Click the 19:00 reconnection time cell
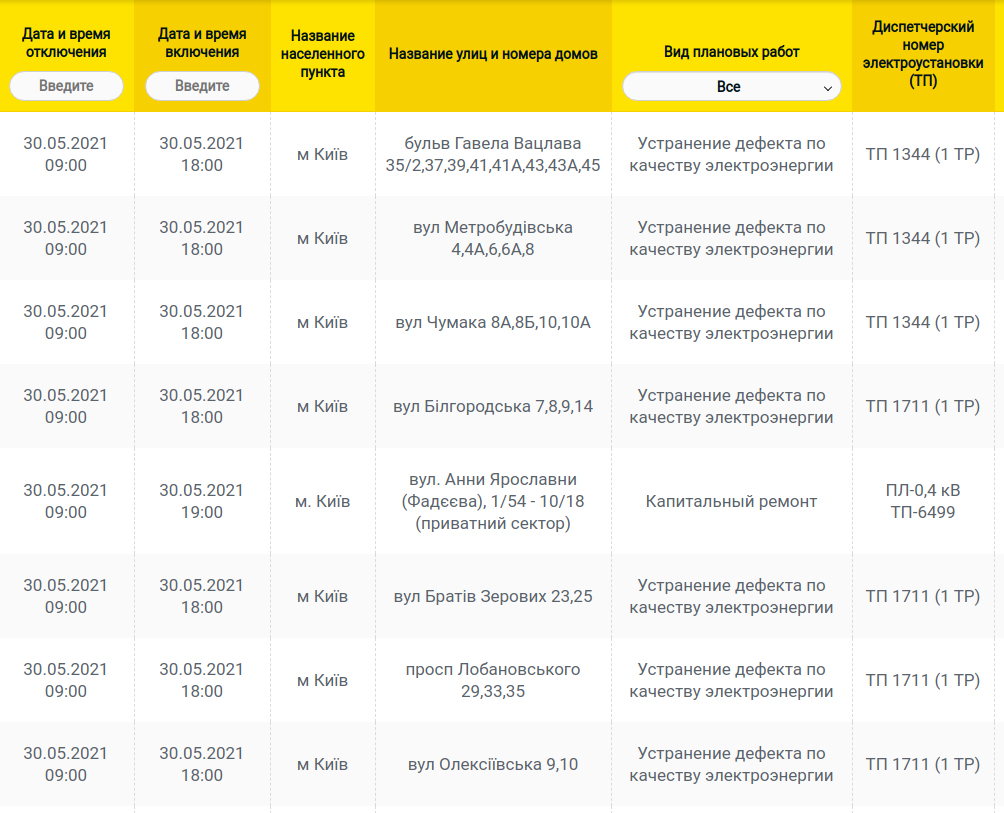The width and height of the screenshot is (1004, 813). click(202, 501)
